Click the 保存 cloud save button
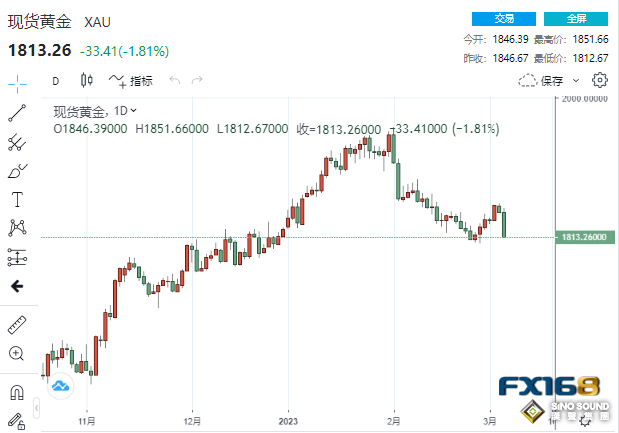This screenshot has height=433, width=619. 540,81
